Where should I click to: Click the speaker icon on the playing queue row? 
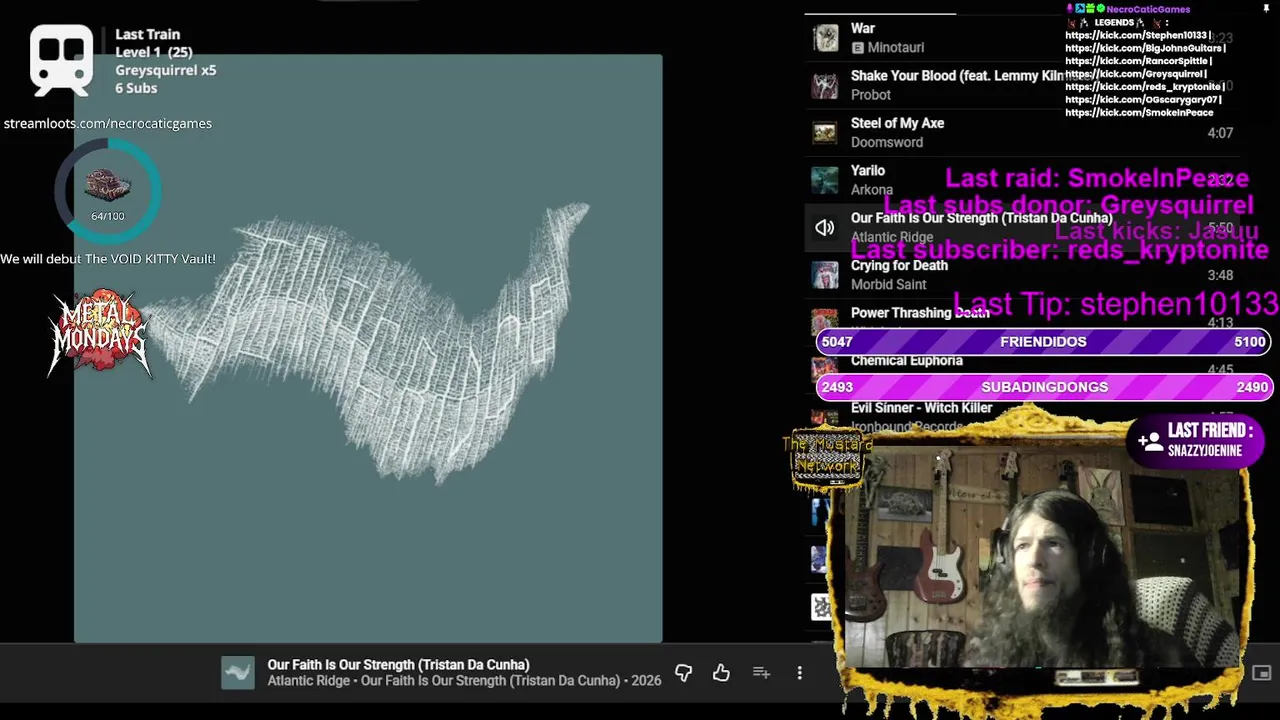824,228
